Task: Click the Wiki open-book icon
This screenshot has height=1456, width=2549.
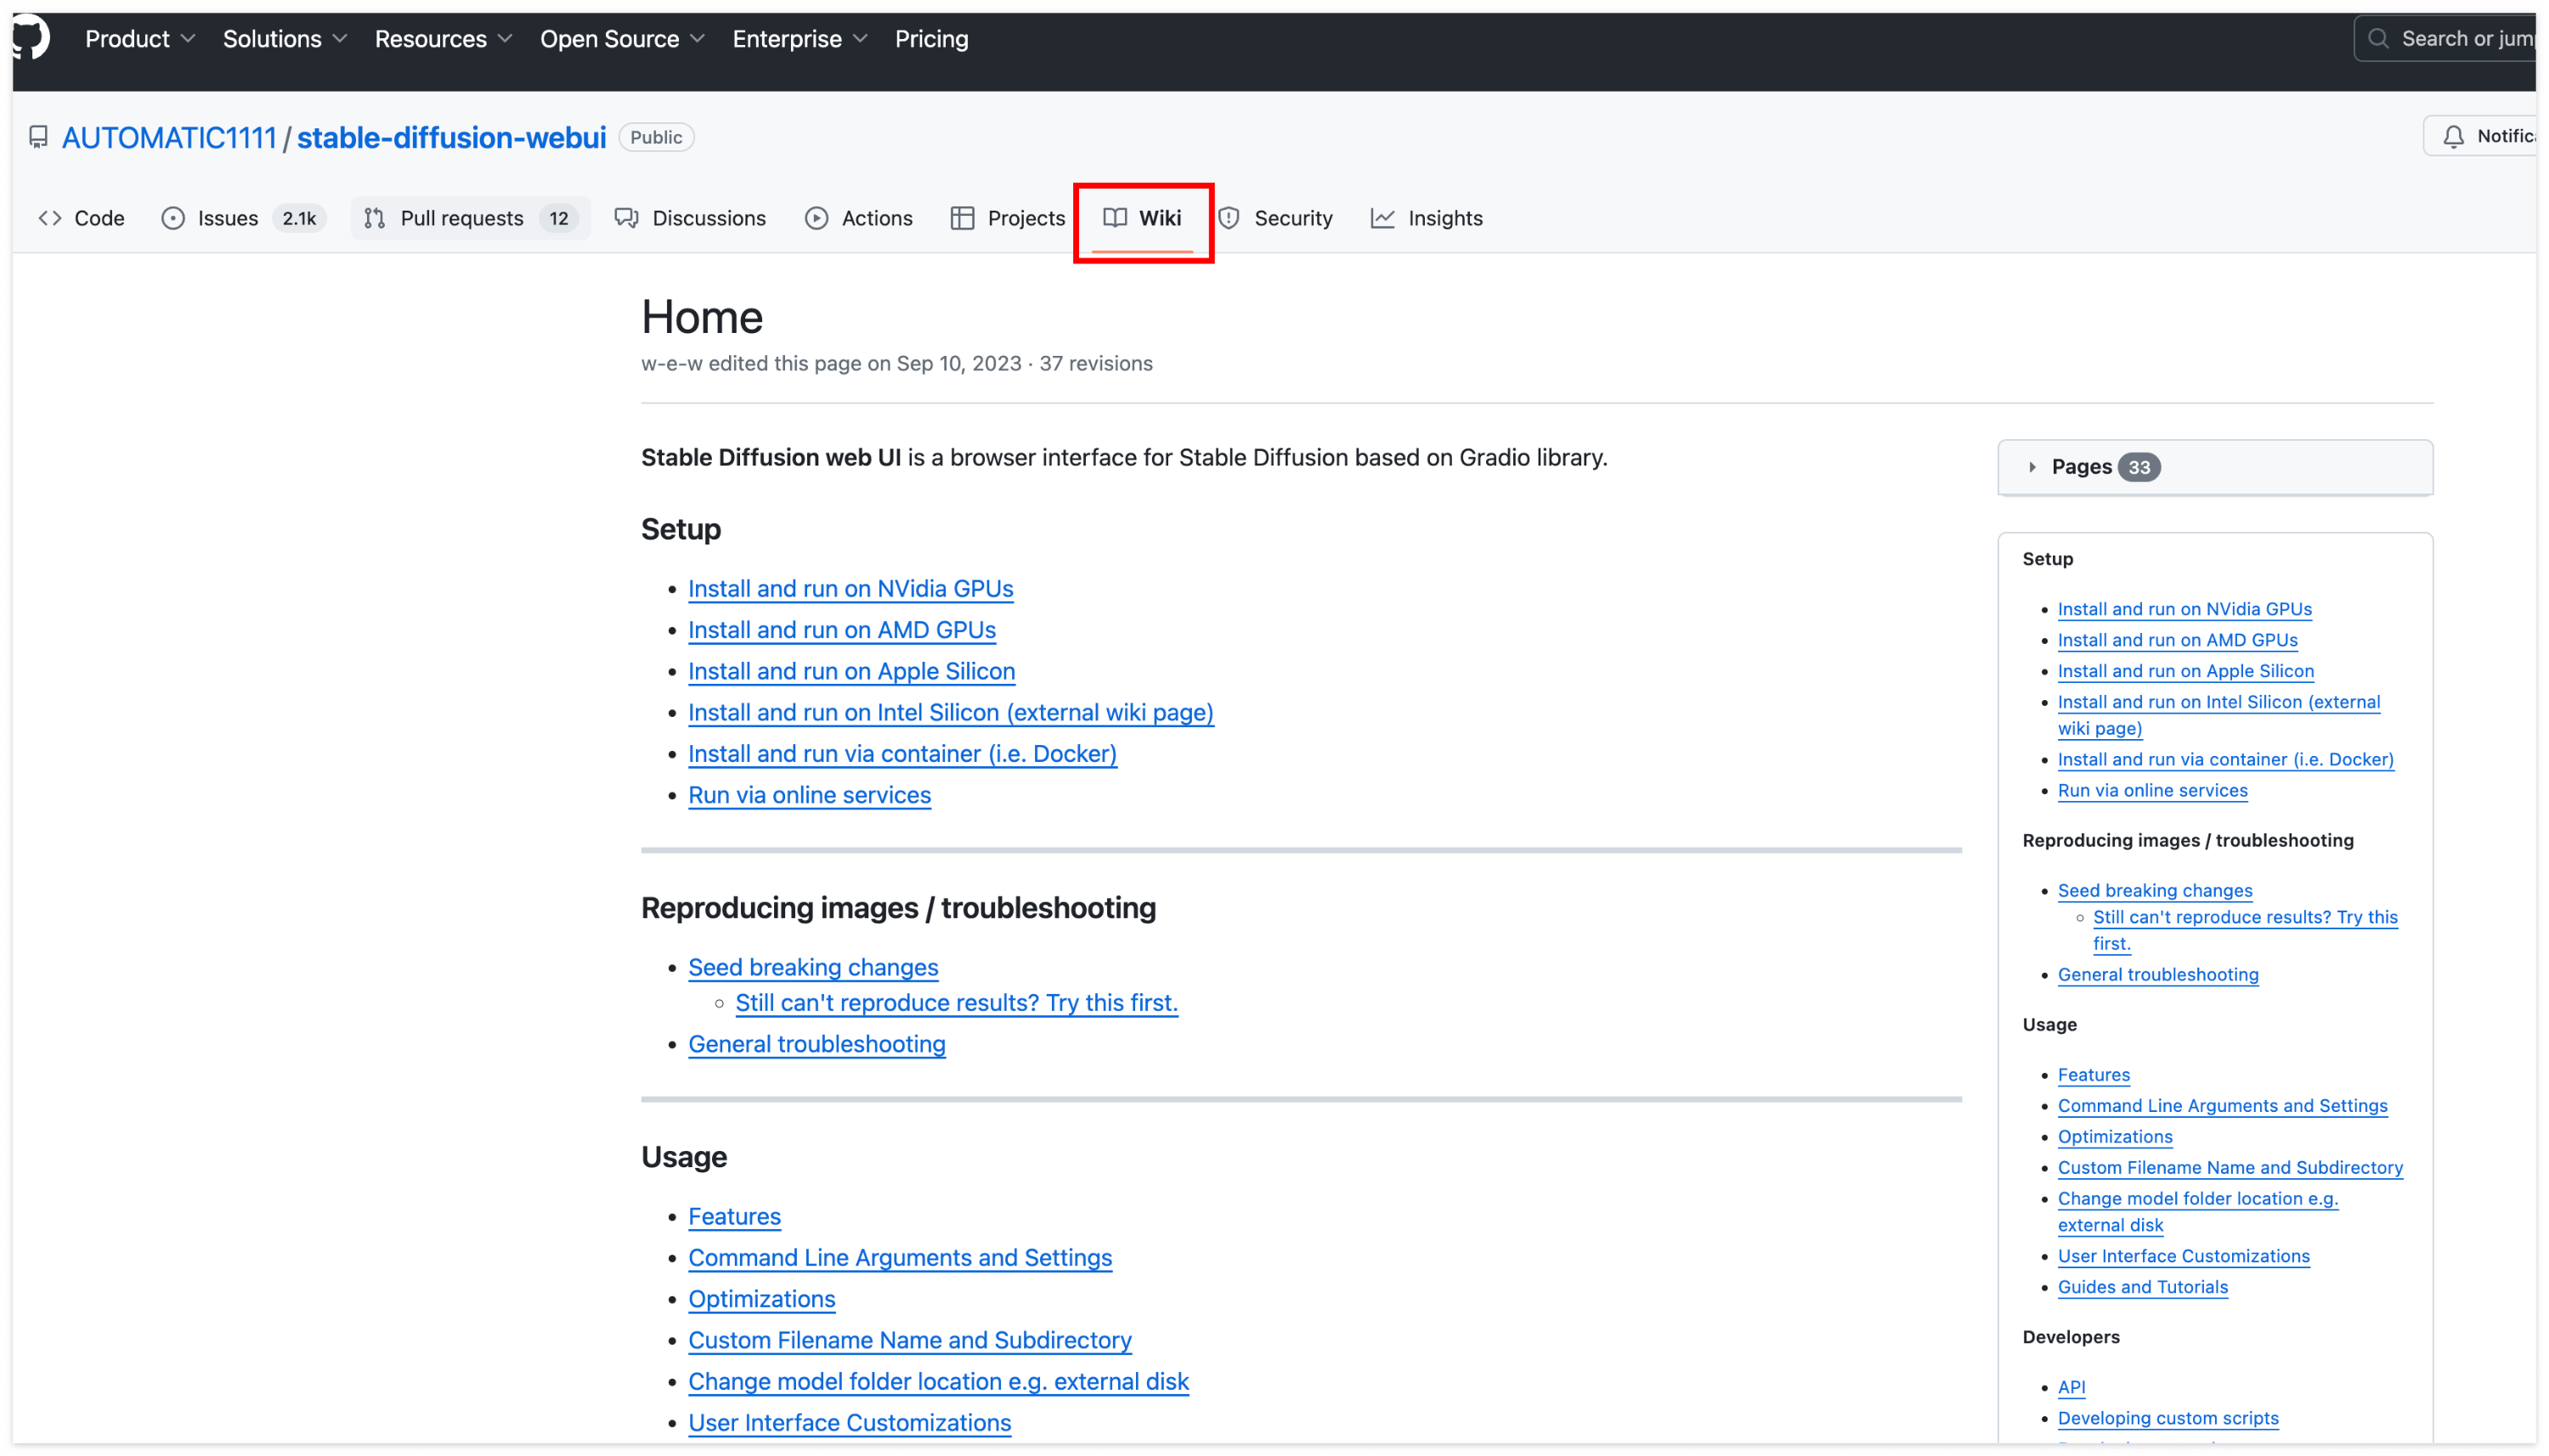Action: pos(1115,218)
